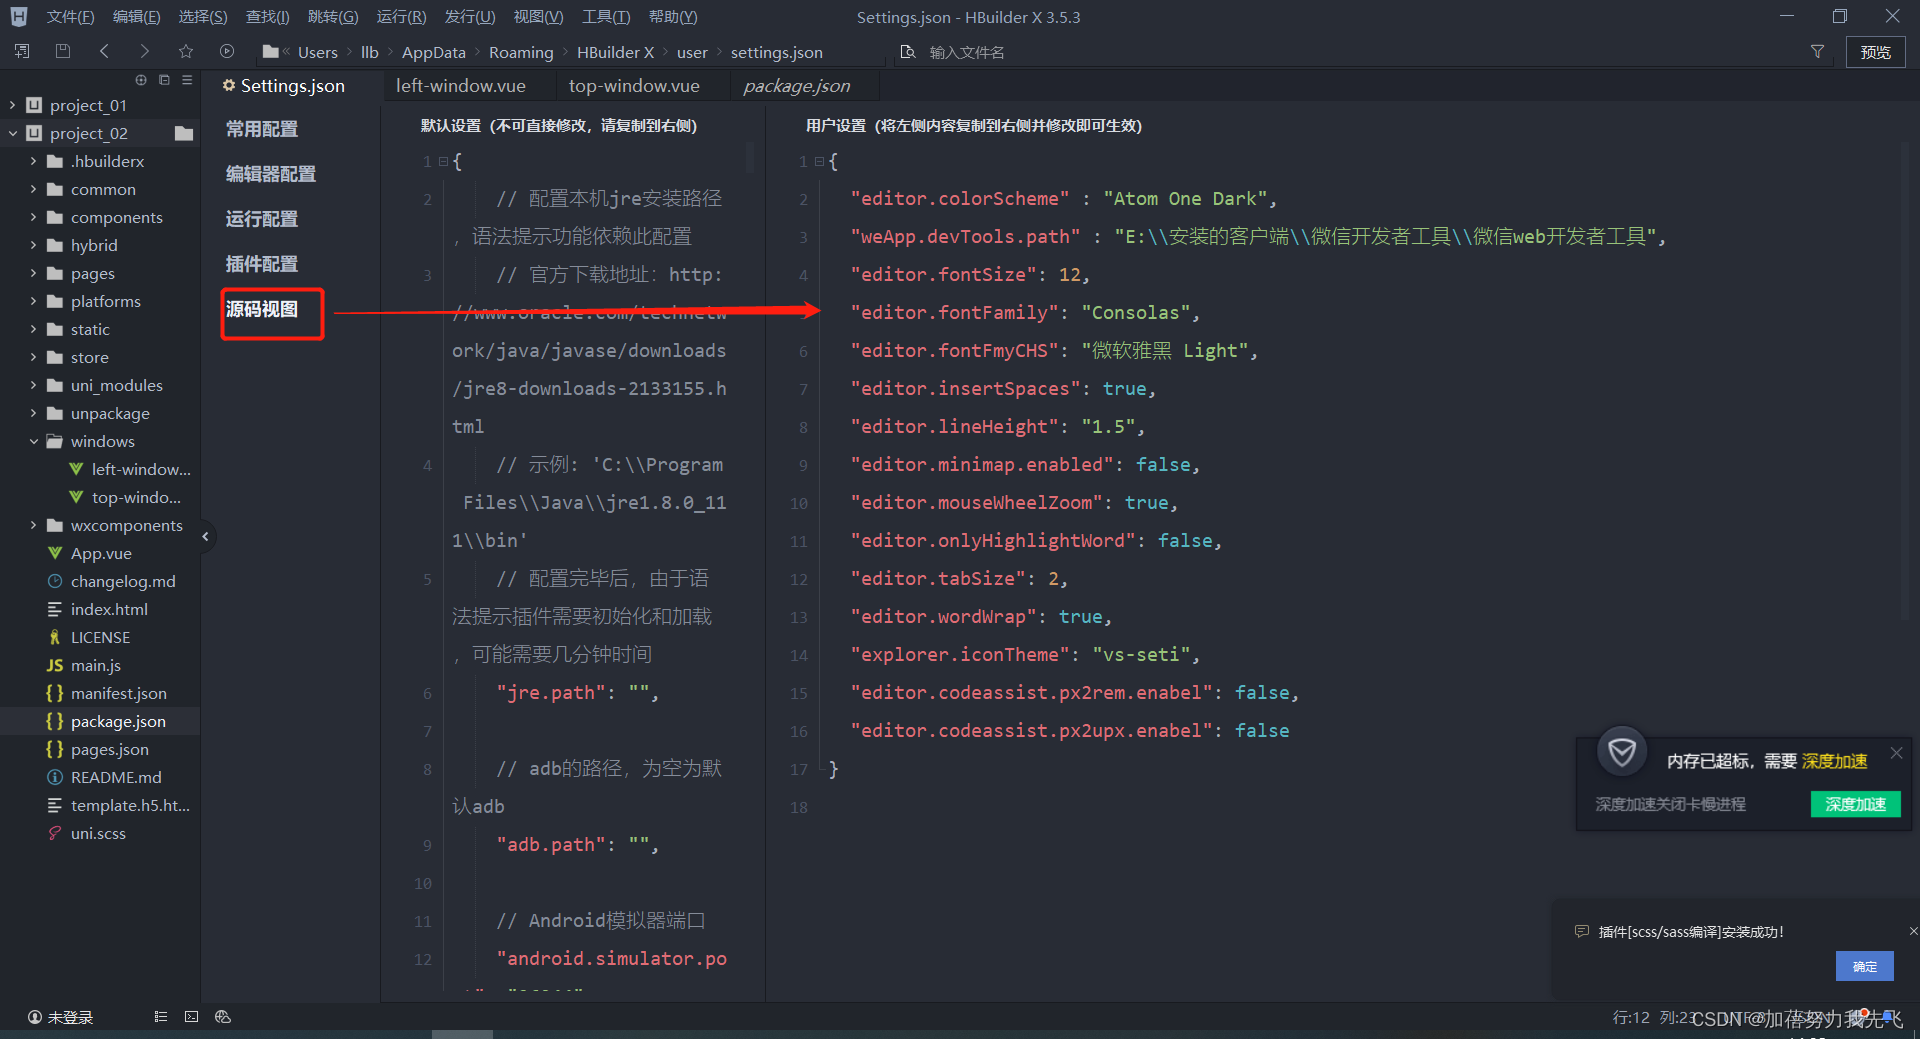The width and height of the screenshot is (1920, 1039).
Task: Switch to package.json tab
Action: pyautogui.click(x=797, y=86)
